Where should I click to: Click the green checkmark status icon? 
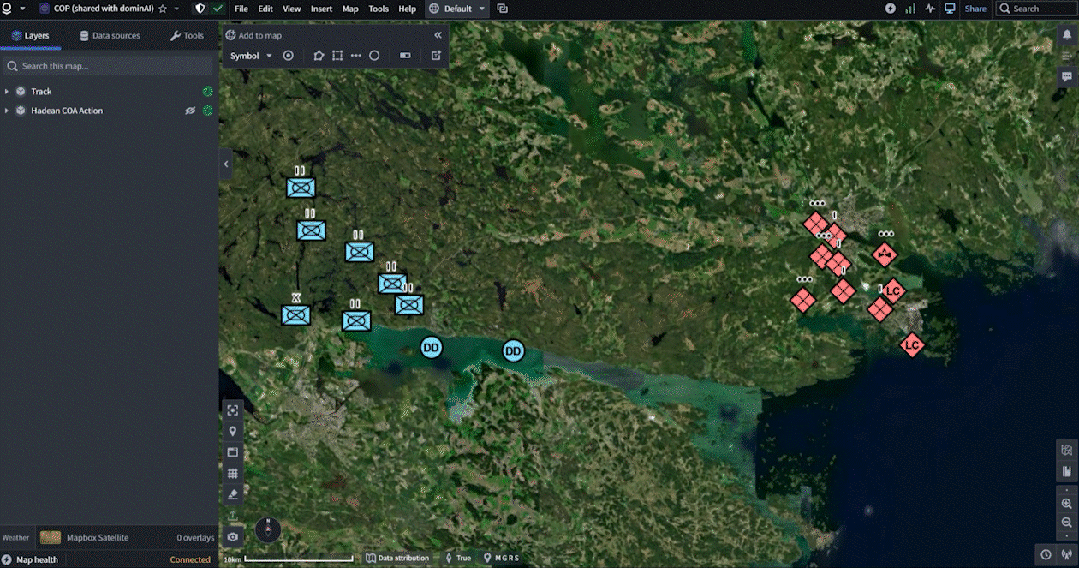218,9
